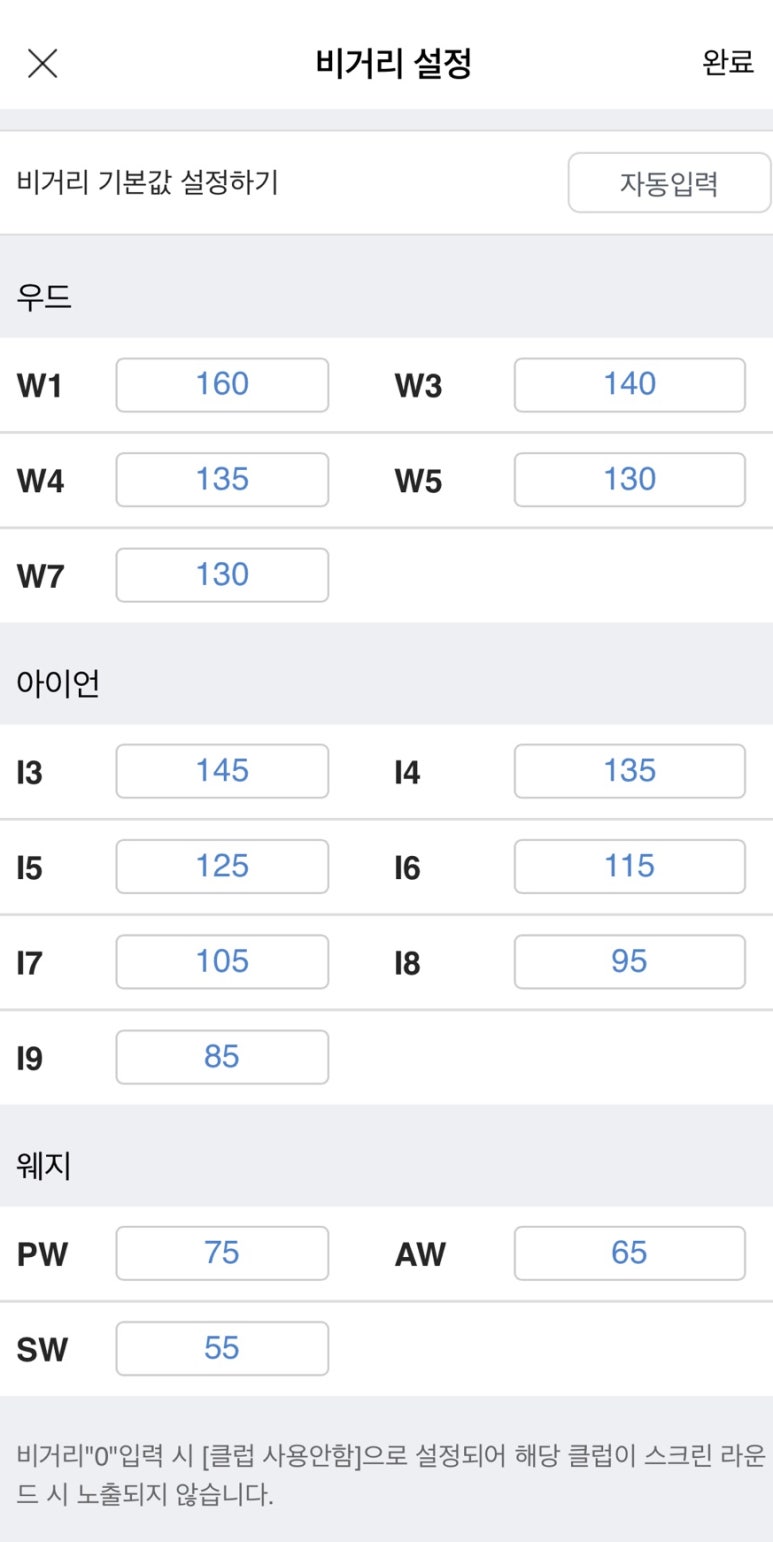Edit the I6 distance field showing 115
The height and width of the screenshot is (1542, 773).
click(x=629, y=866)
